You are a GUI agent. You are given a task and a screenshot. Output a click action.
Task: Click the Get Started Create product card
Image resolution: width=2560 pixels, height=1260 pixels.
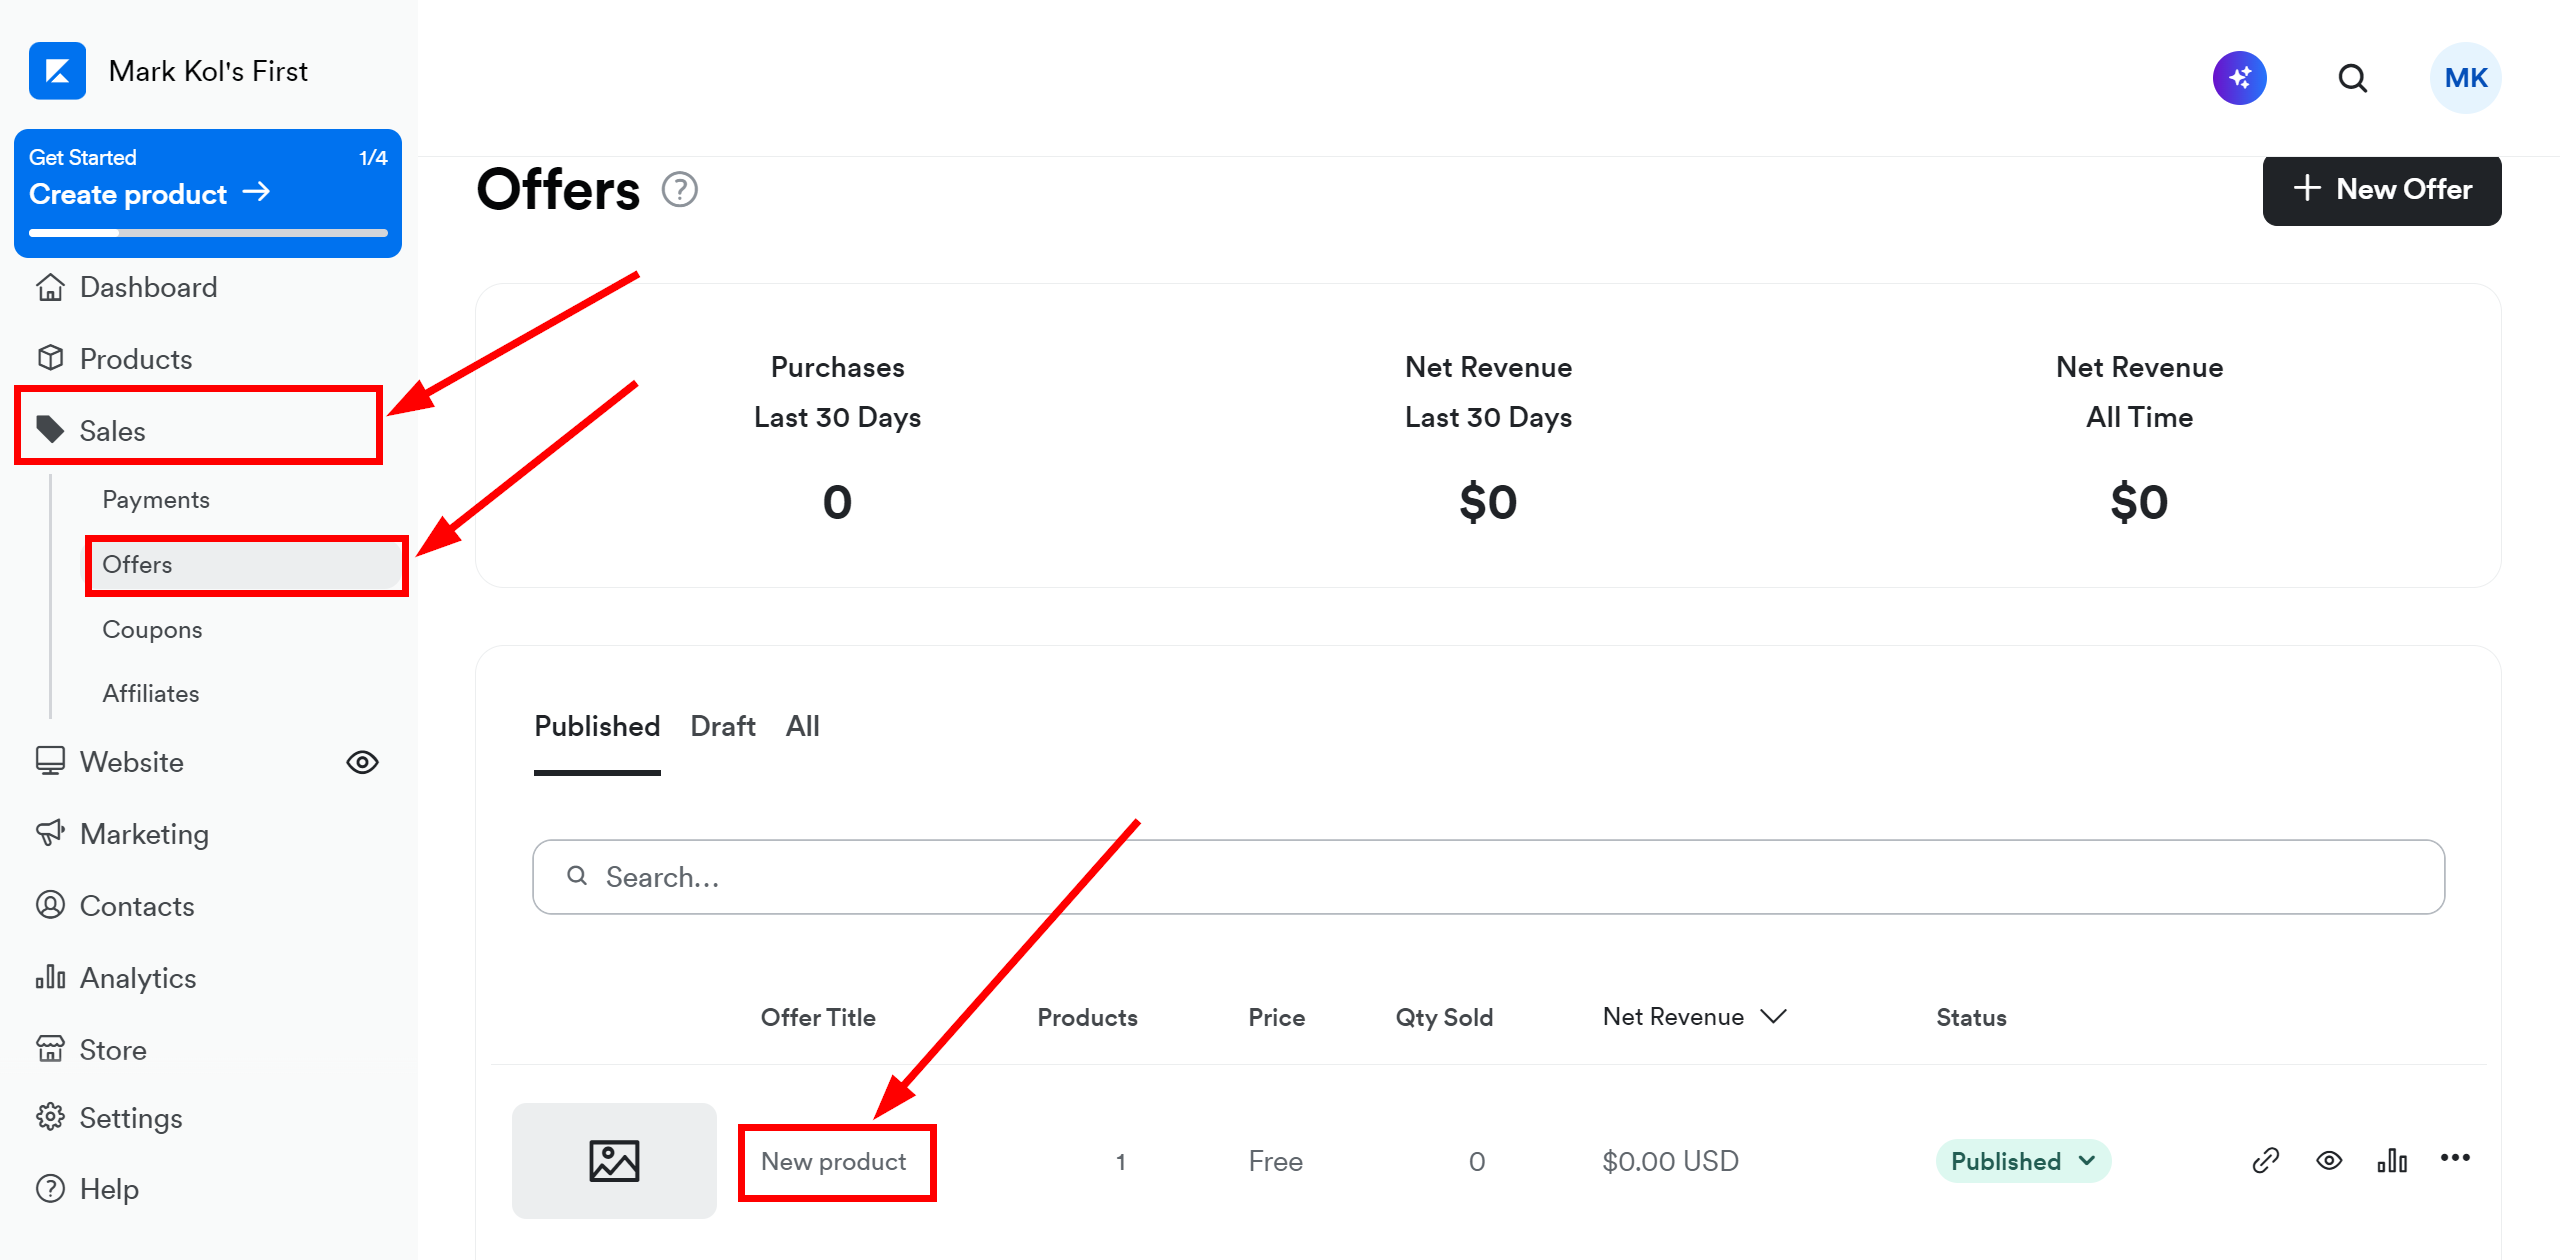point(208,193)
